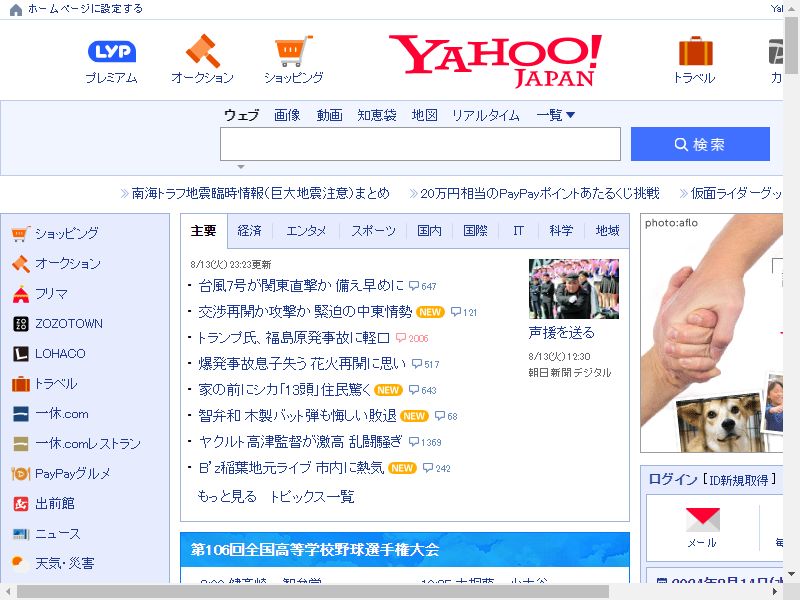
Task: Select the 地図 search tab
Action: point(424,115)
